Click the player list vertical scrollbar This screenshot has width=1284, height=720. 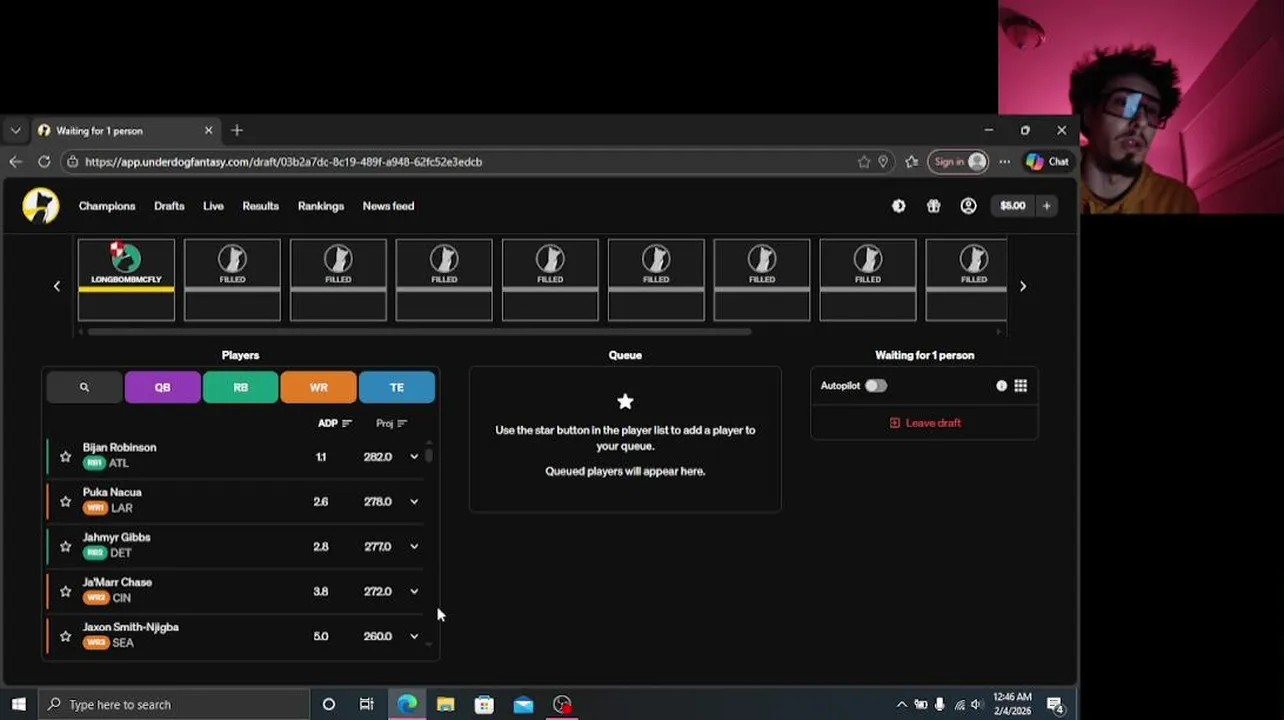coord(428,455)
